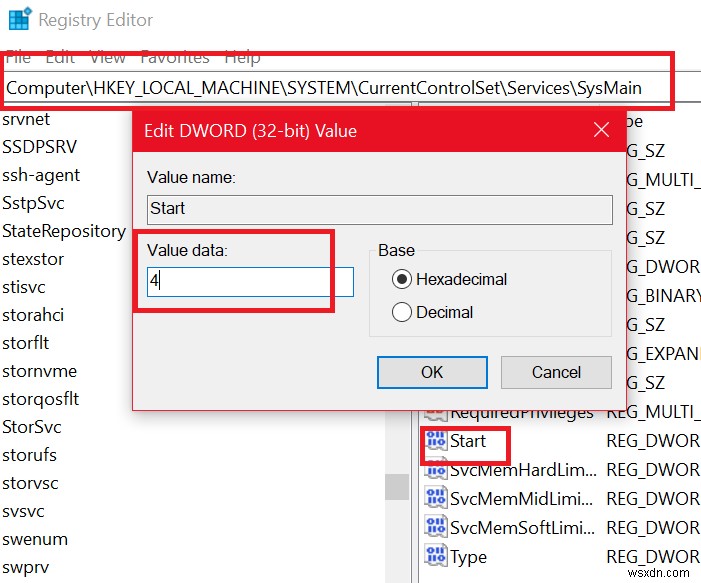701x583 pixels.
Task: Click OK to confirm the value
Action: point(432,372)
